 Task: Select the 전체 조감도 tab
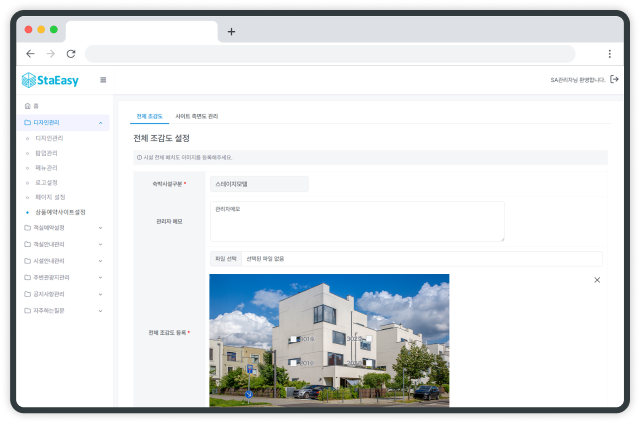click(148, 116)
